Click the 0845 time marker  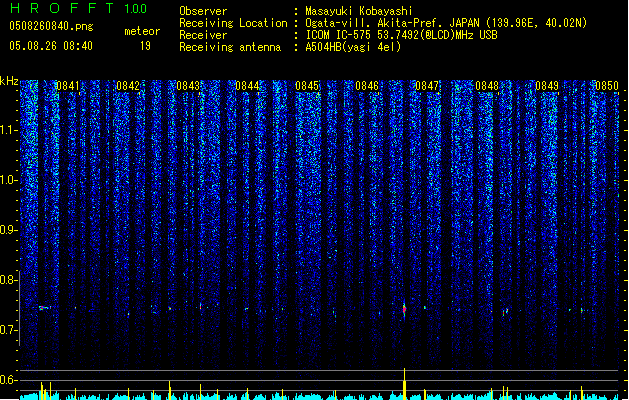pyautogui.click(x=307, y=86)
